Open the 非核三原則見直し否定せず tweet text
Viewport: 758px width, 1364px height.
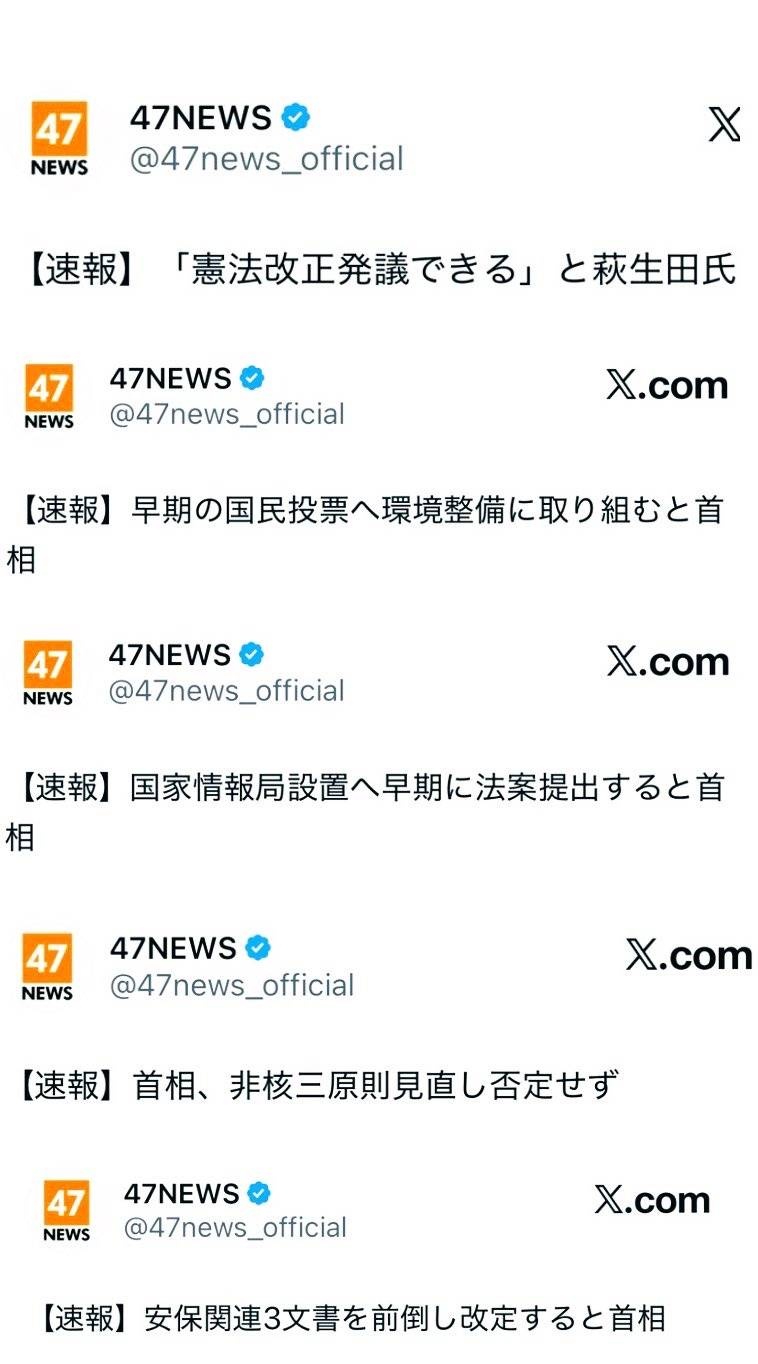pyautogui.click(x=316, y=1085)
